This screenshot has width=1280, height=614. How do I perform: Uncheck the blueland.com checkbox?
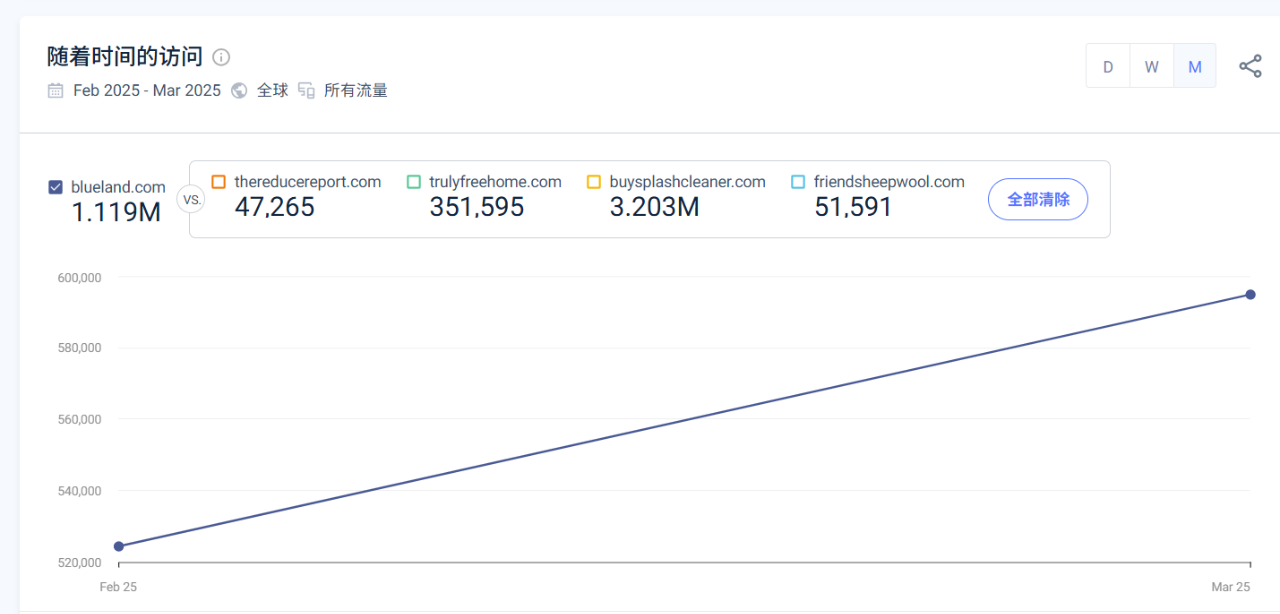pyautogui.click(x=56, y=187)
